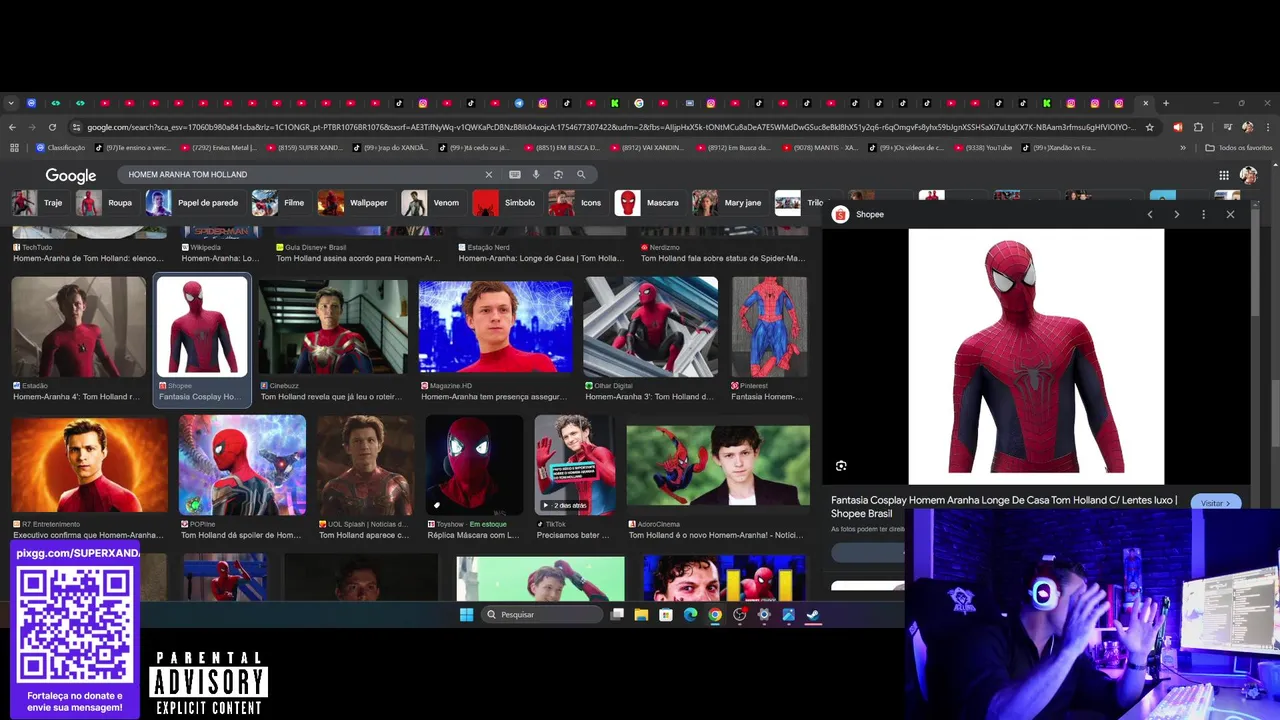The image size is (1280, 720).
Task: Filter results by Filme chip
Action: [280, 203]
